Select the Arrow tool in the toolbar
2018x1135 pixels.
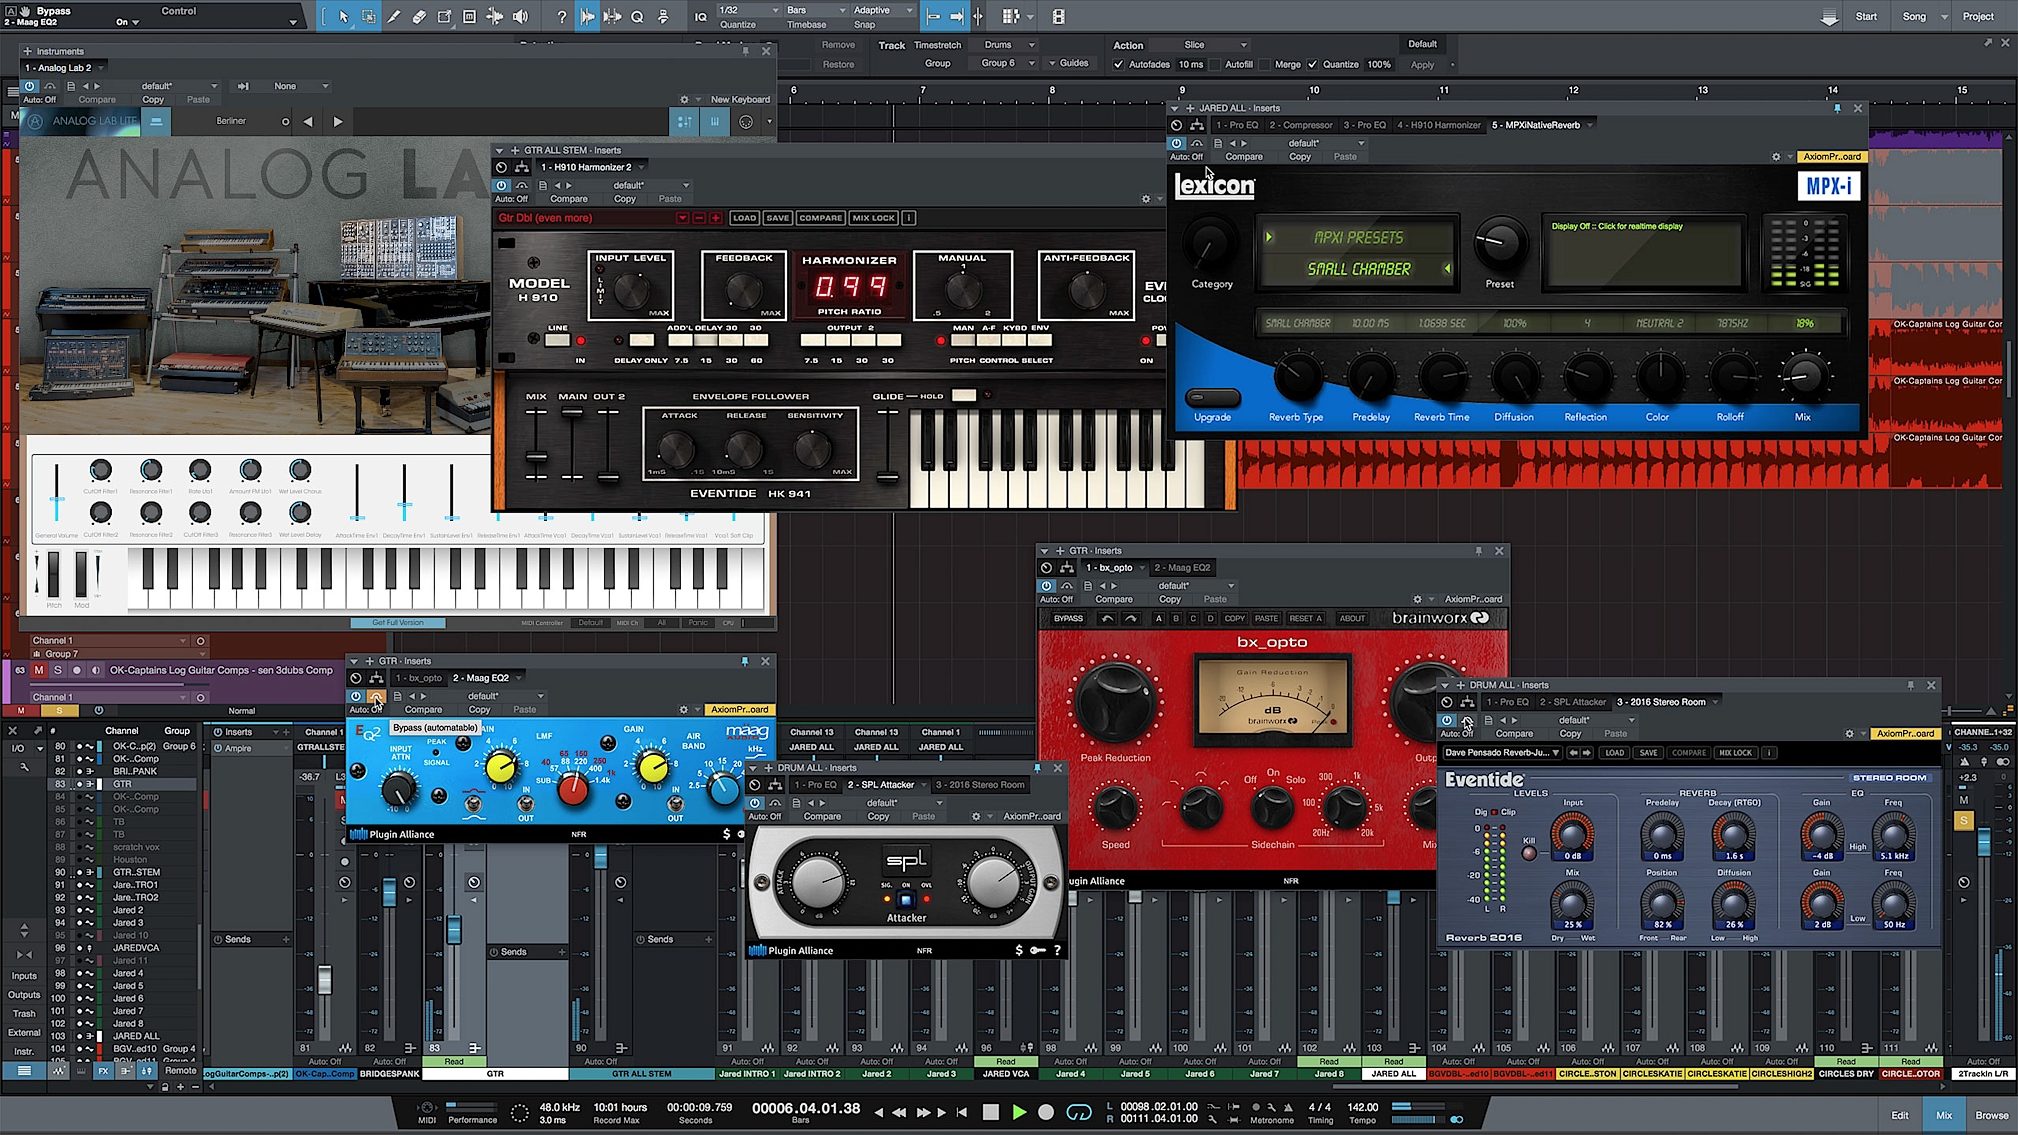344,16
